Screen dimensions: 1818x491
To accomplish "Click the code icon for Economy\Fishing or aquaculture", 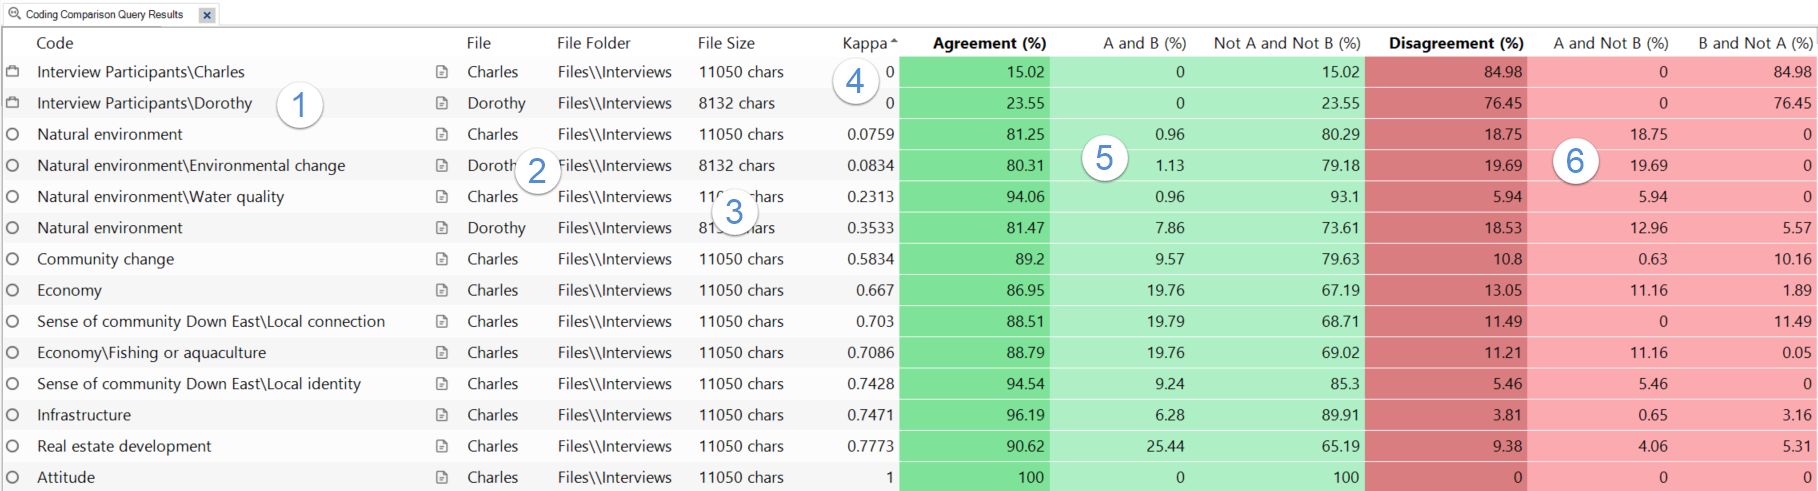I will pos(13,352).
